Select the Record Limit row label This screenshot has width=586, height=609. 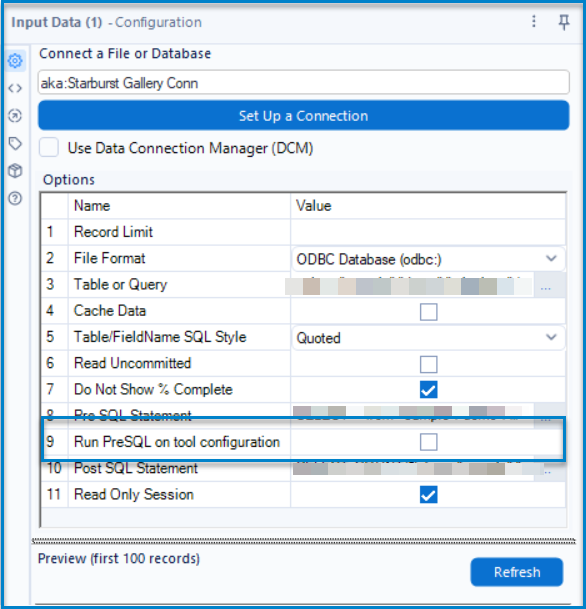[x=113, y=232]
